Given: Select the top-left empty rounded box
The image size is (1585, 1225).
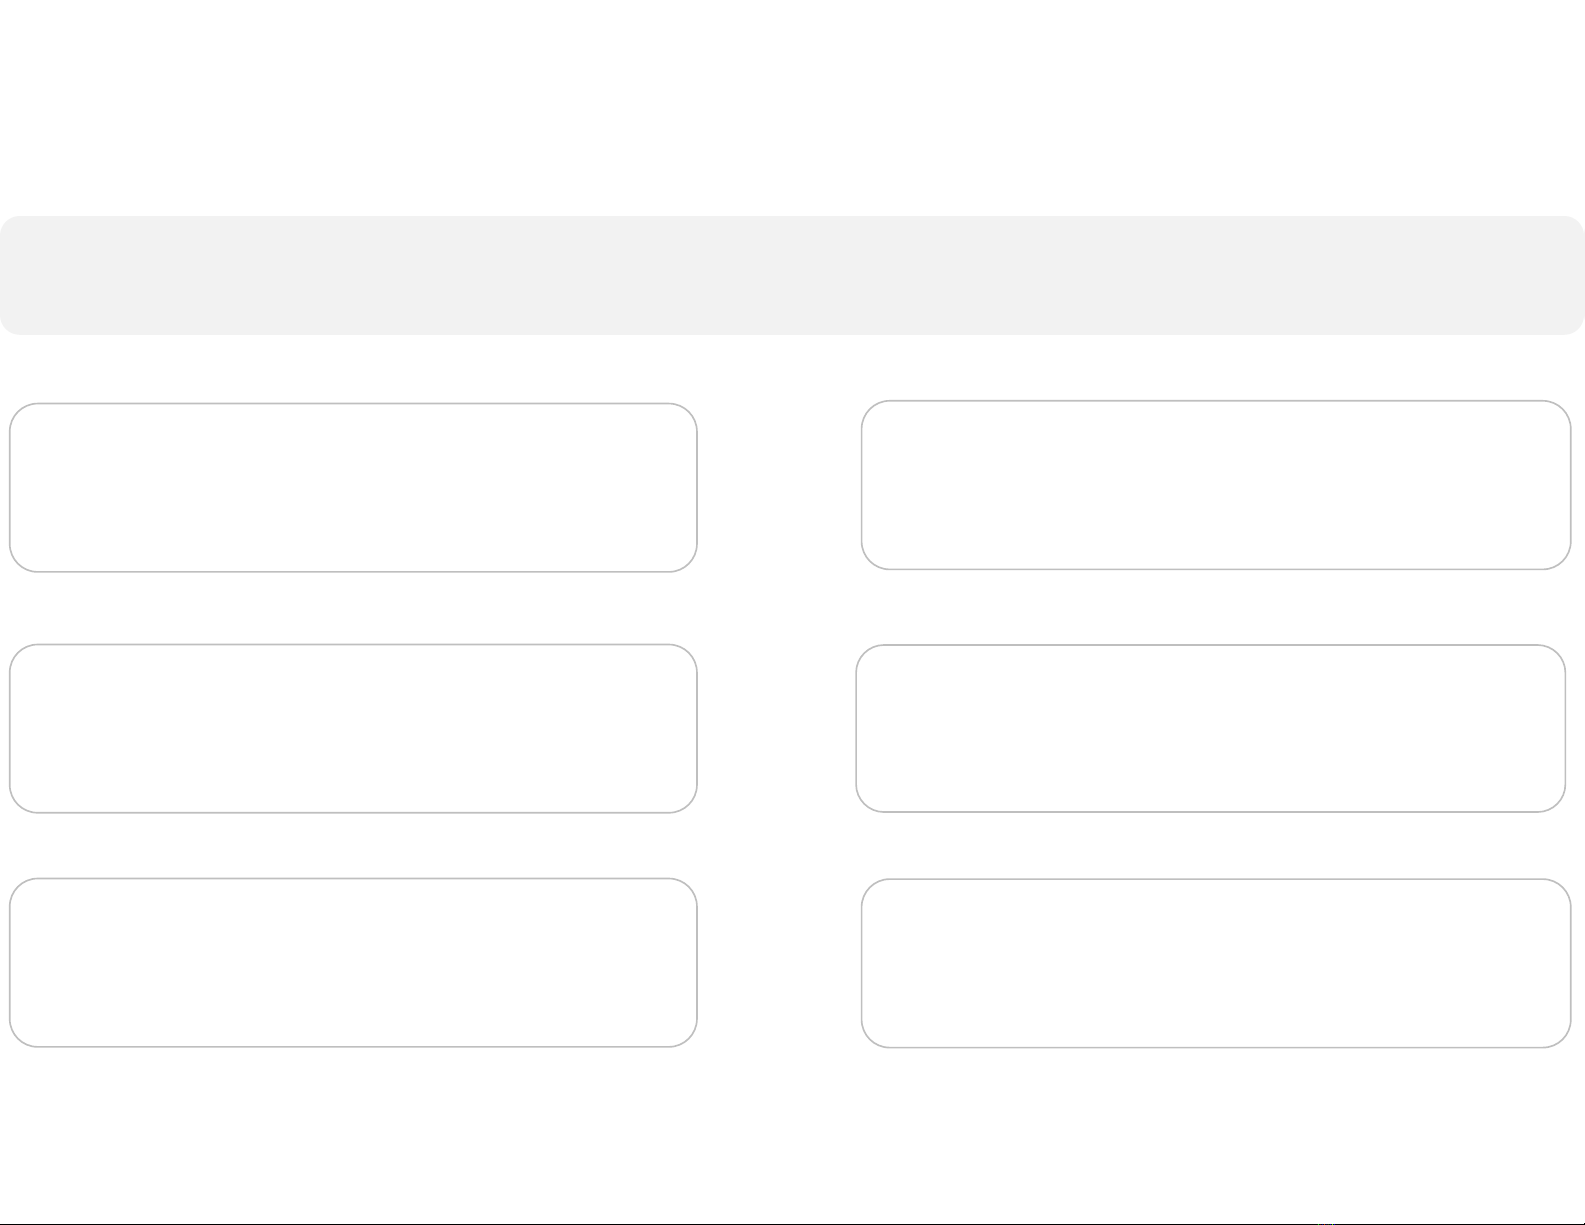Looking at the screenshot, I should (353, 488).
